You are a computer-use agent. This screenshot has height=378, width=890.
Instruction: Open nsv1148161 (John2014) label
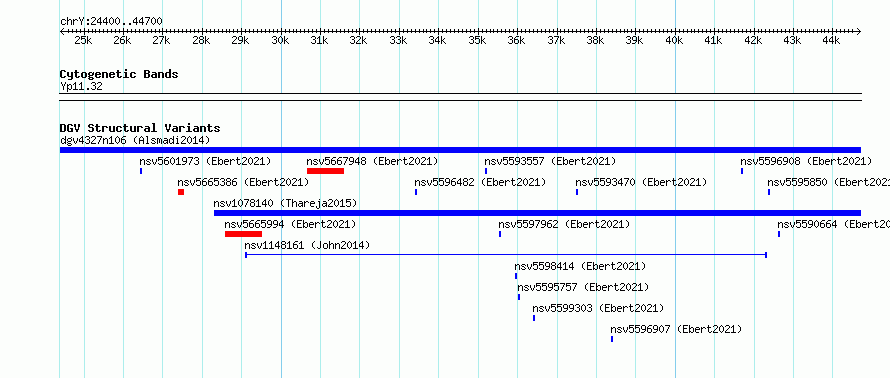point(307,245)
